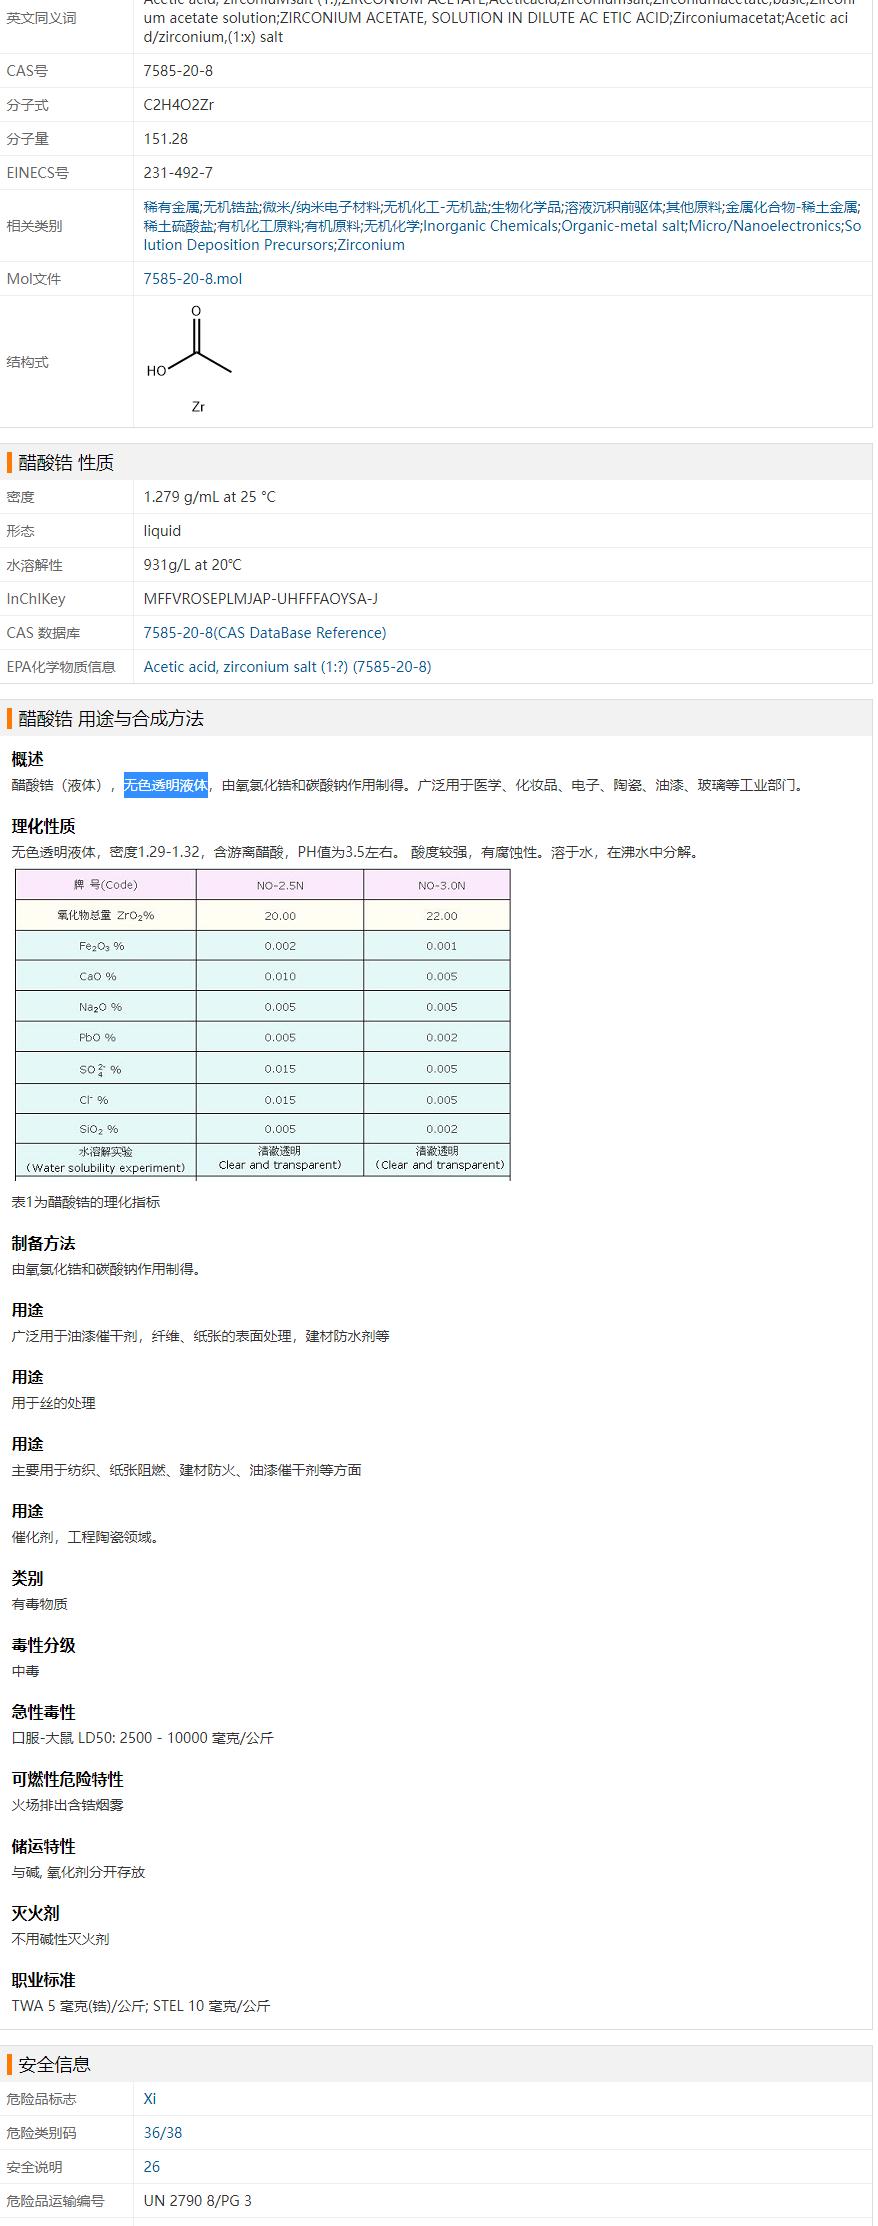Open the 无机锆盐 category link

click(231, 207)
